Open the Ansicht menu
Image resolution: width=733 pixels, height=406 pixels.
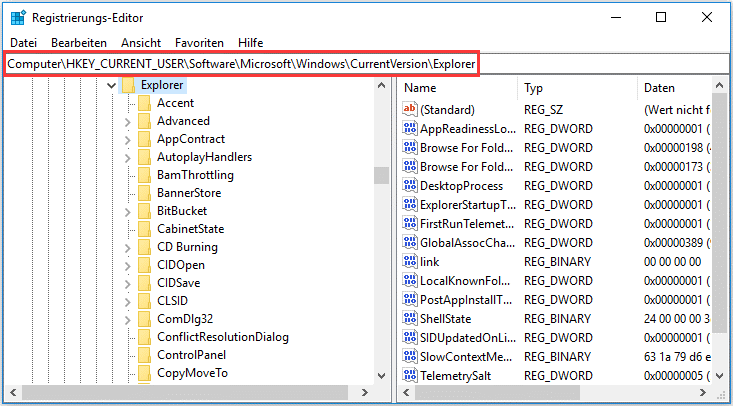(x=141, y=43)
